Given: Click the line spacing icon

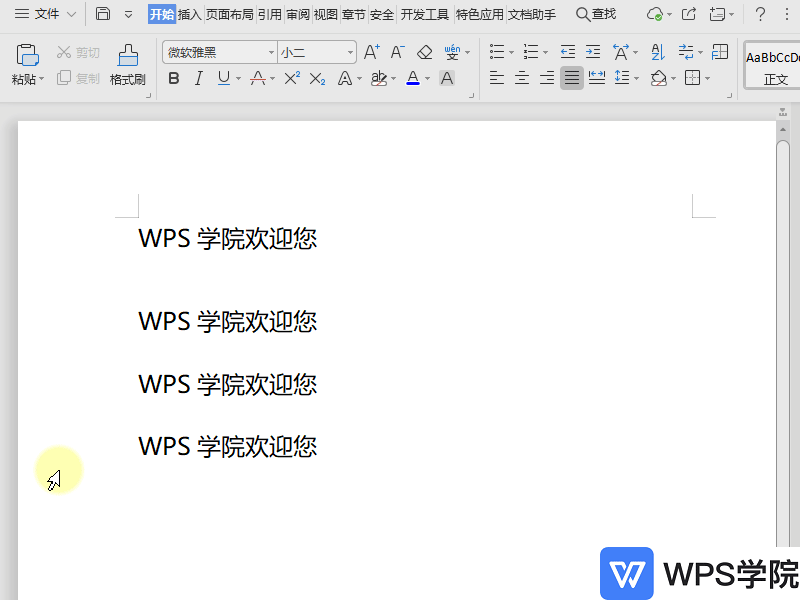Looking at the screenshot, I should [622, 79].
